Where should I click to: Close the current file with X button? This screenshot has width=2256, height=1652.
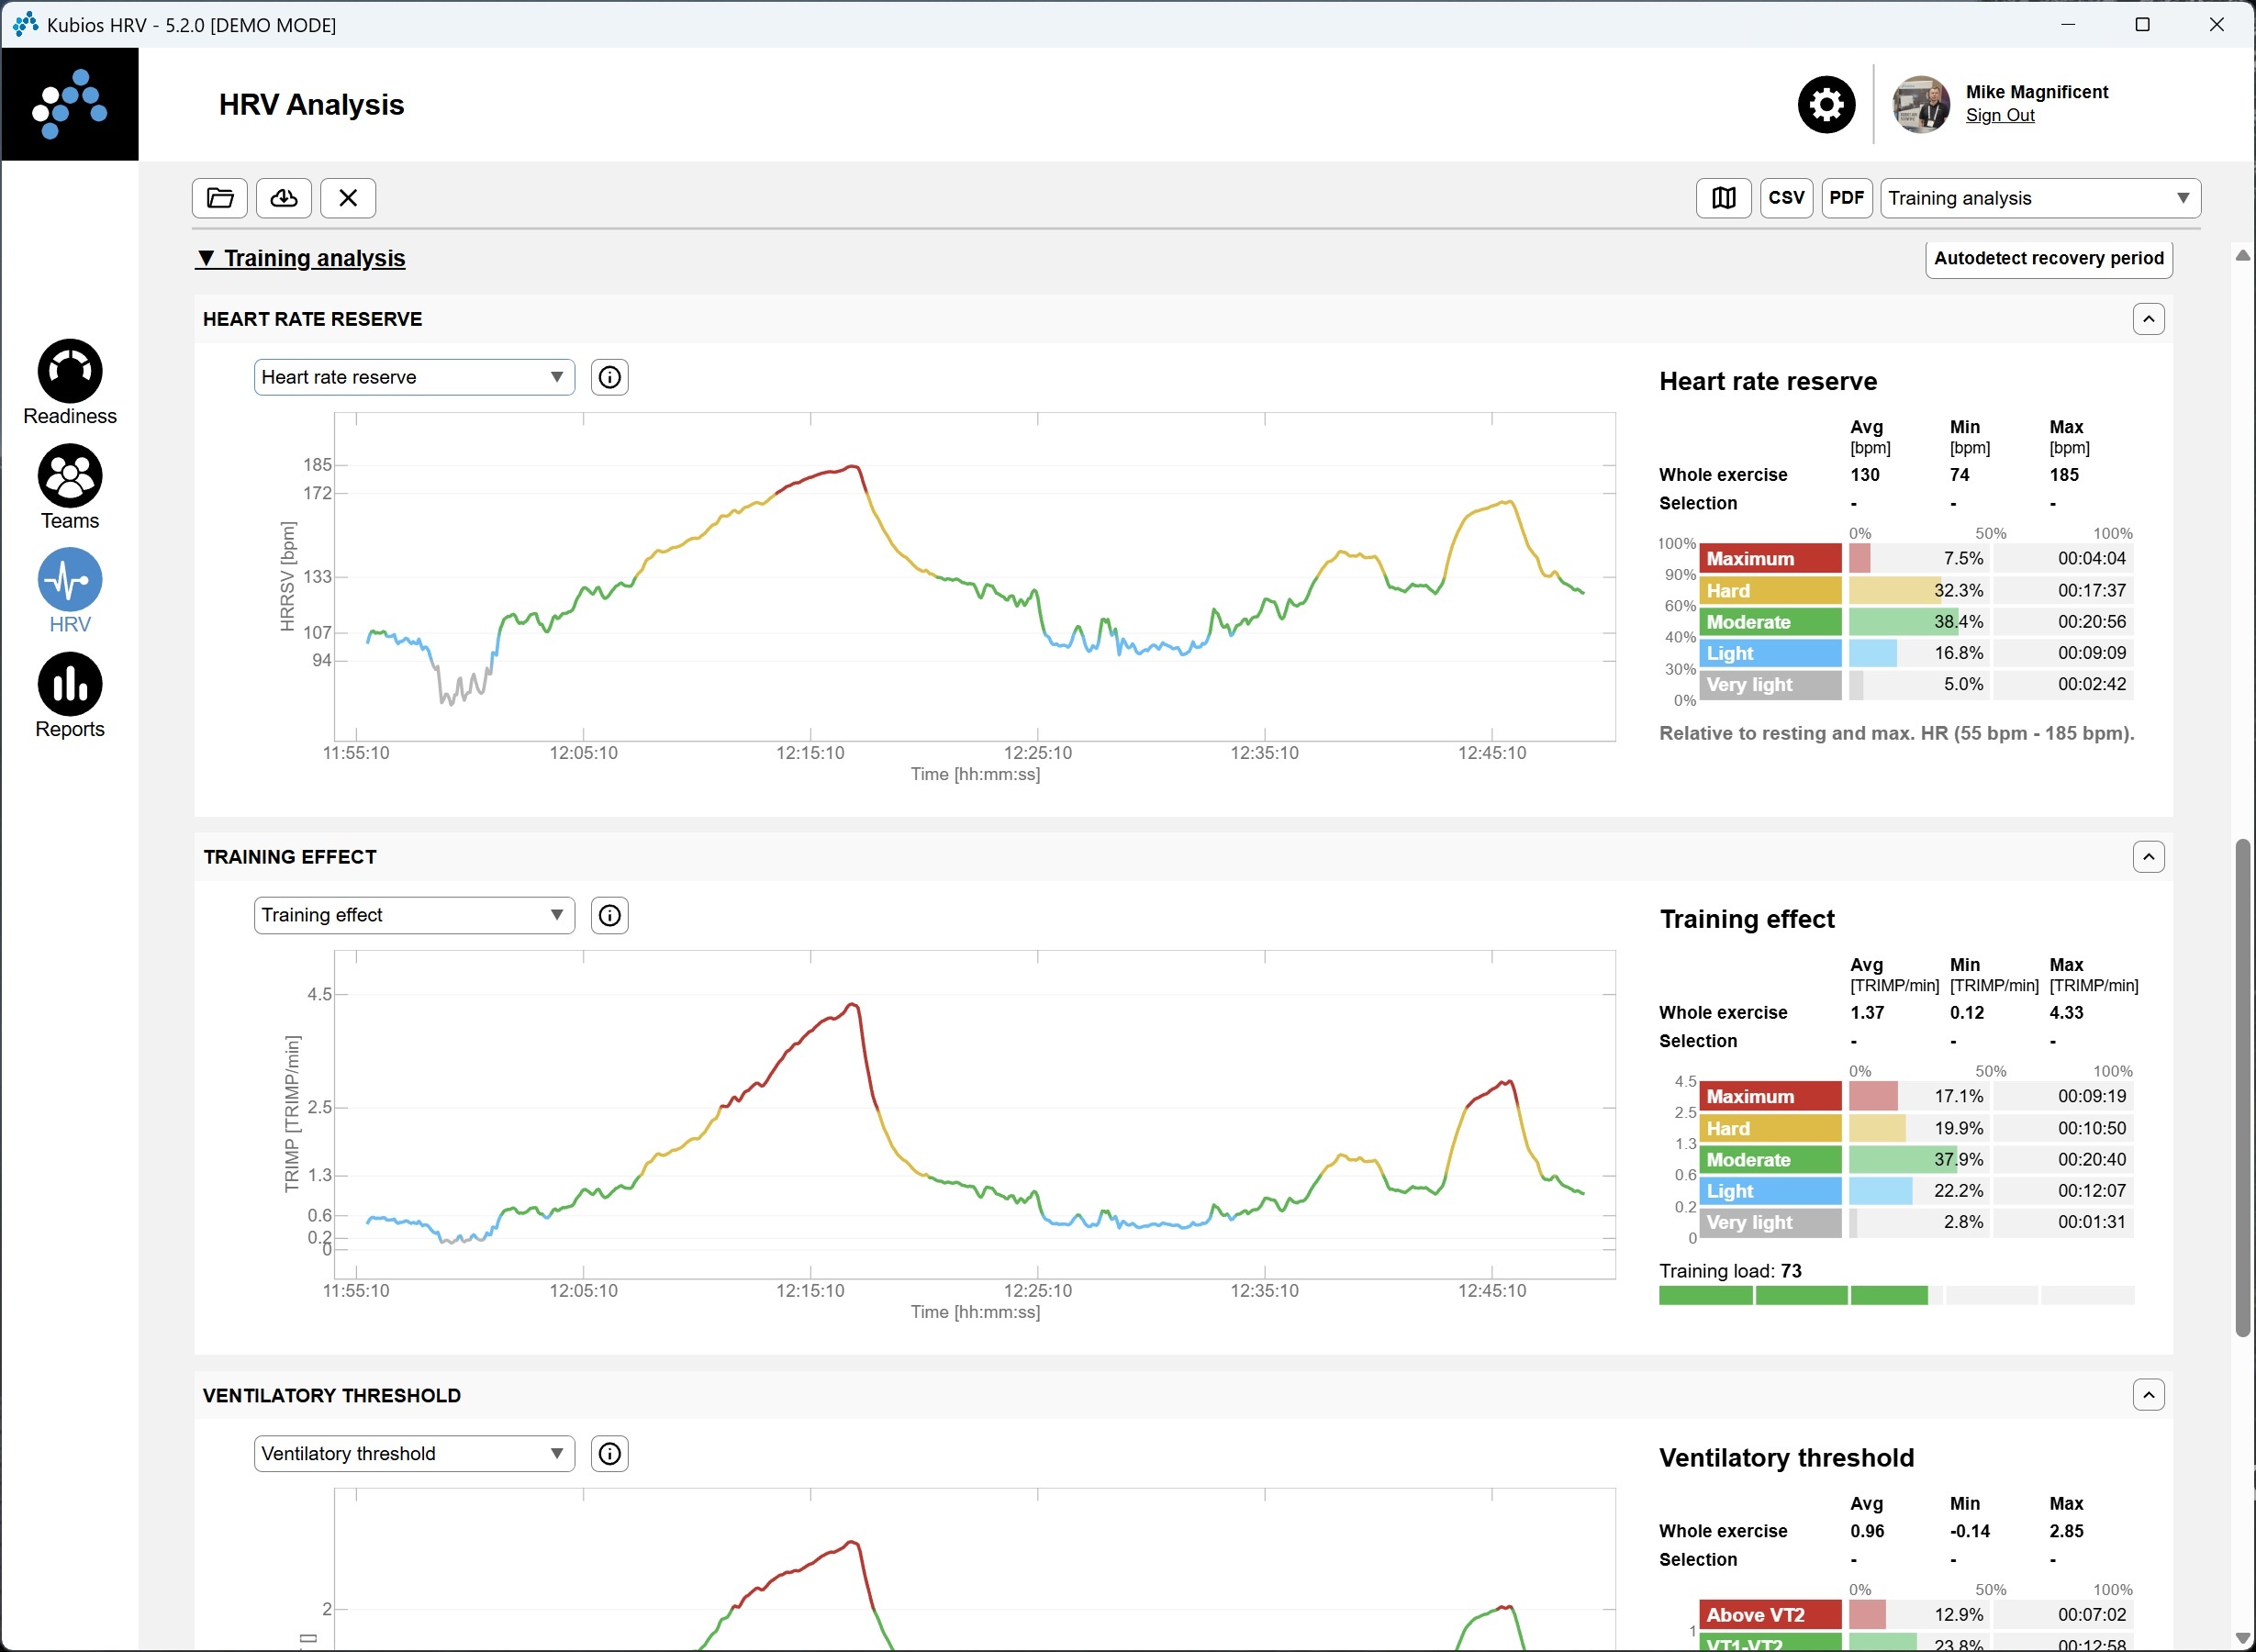point(348,198)
